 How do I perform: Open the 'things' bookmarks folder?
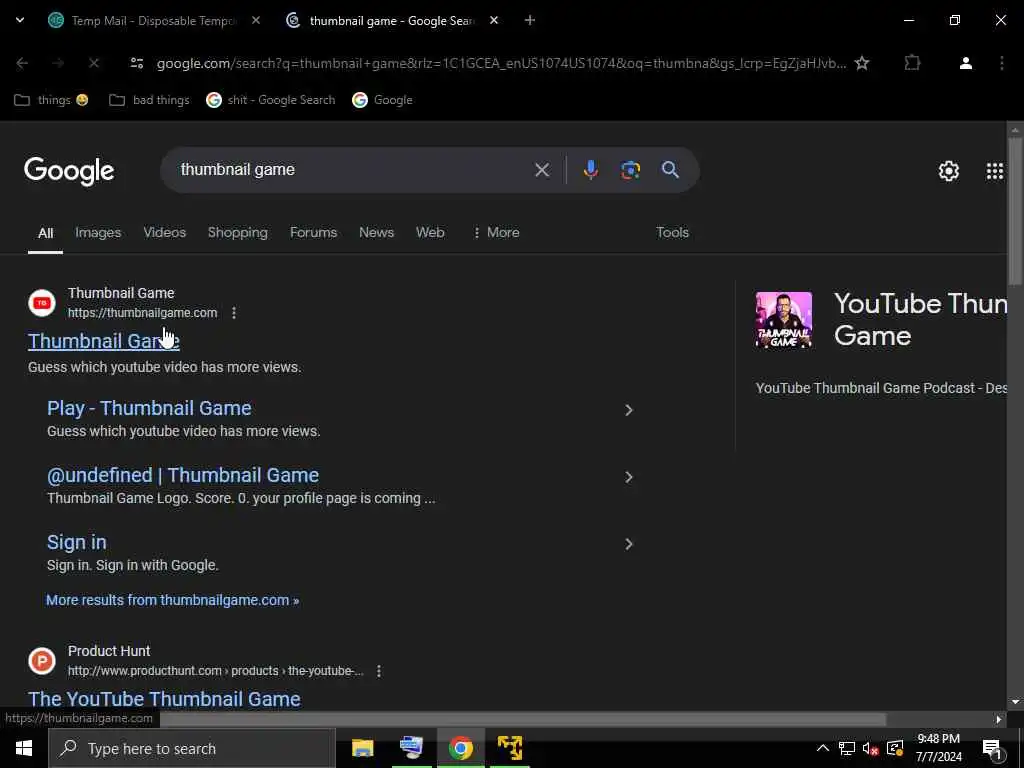point(52,100)
